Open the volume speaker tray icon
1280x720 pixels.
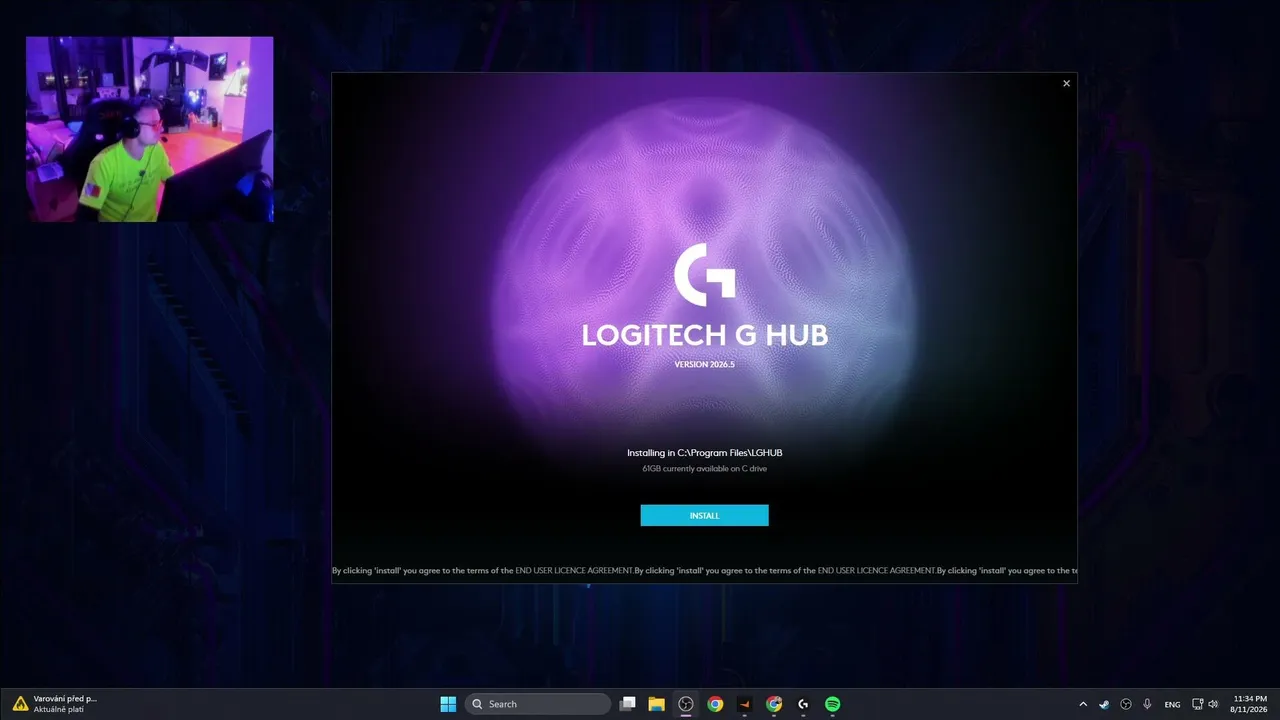pyautogui.click(x=1214, y=704)
